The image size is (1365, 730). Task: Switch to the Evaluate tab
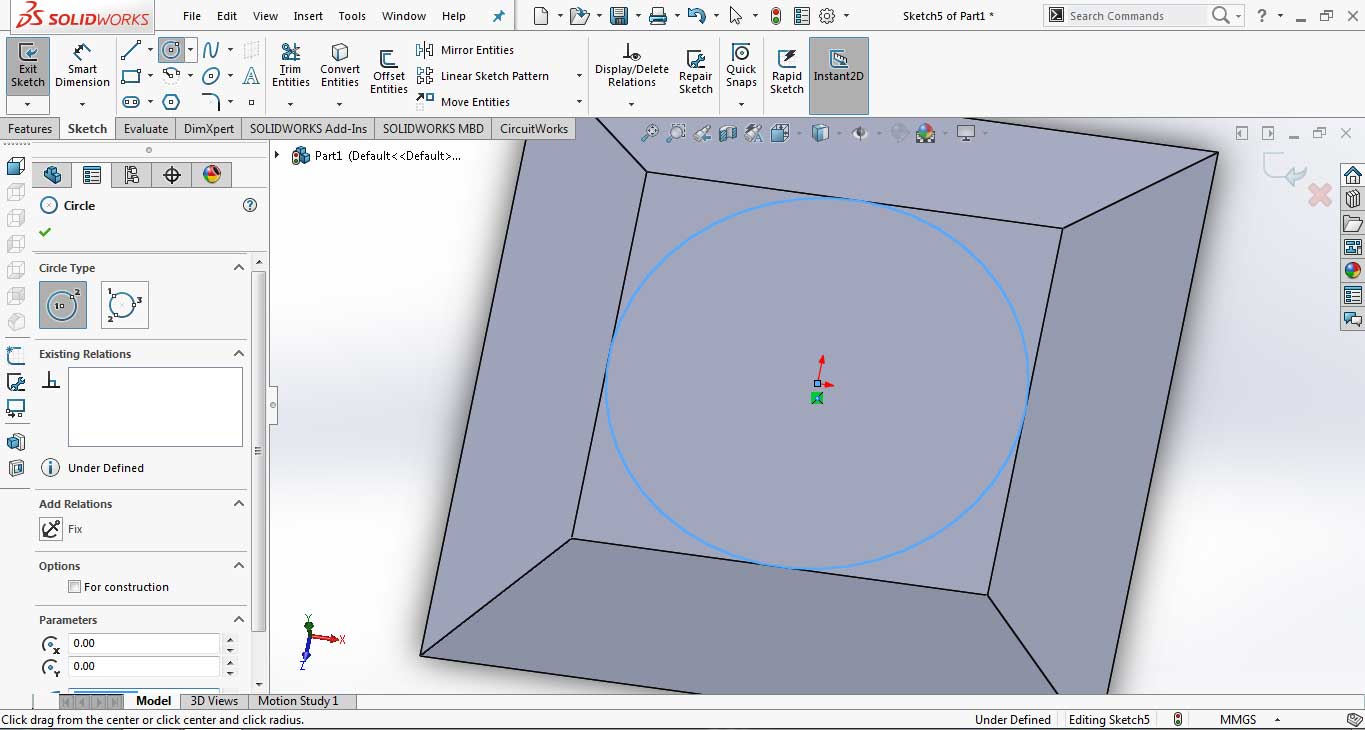point(146,129)
